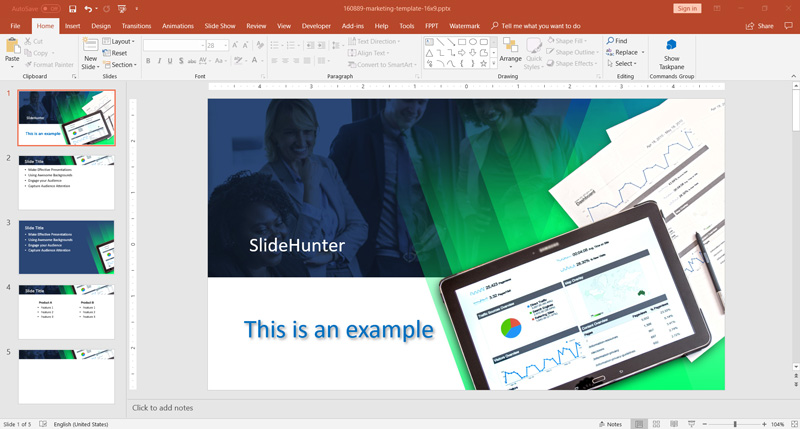Image resolution: width=800 pixels, height=429 pixels.
Task: Switch to Slide Sorter view
Action: (x=656, y=424)
